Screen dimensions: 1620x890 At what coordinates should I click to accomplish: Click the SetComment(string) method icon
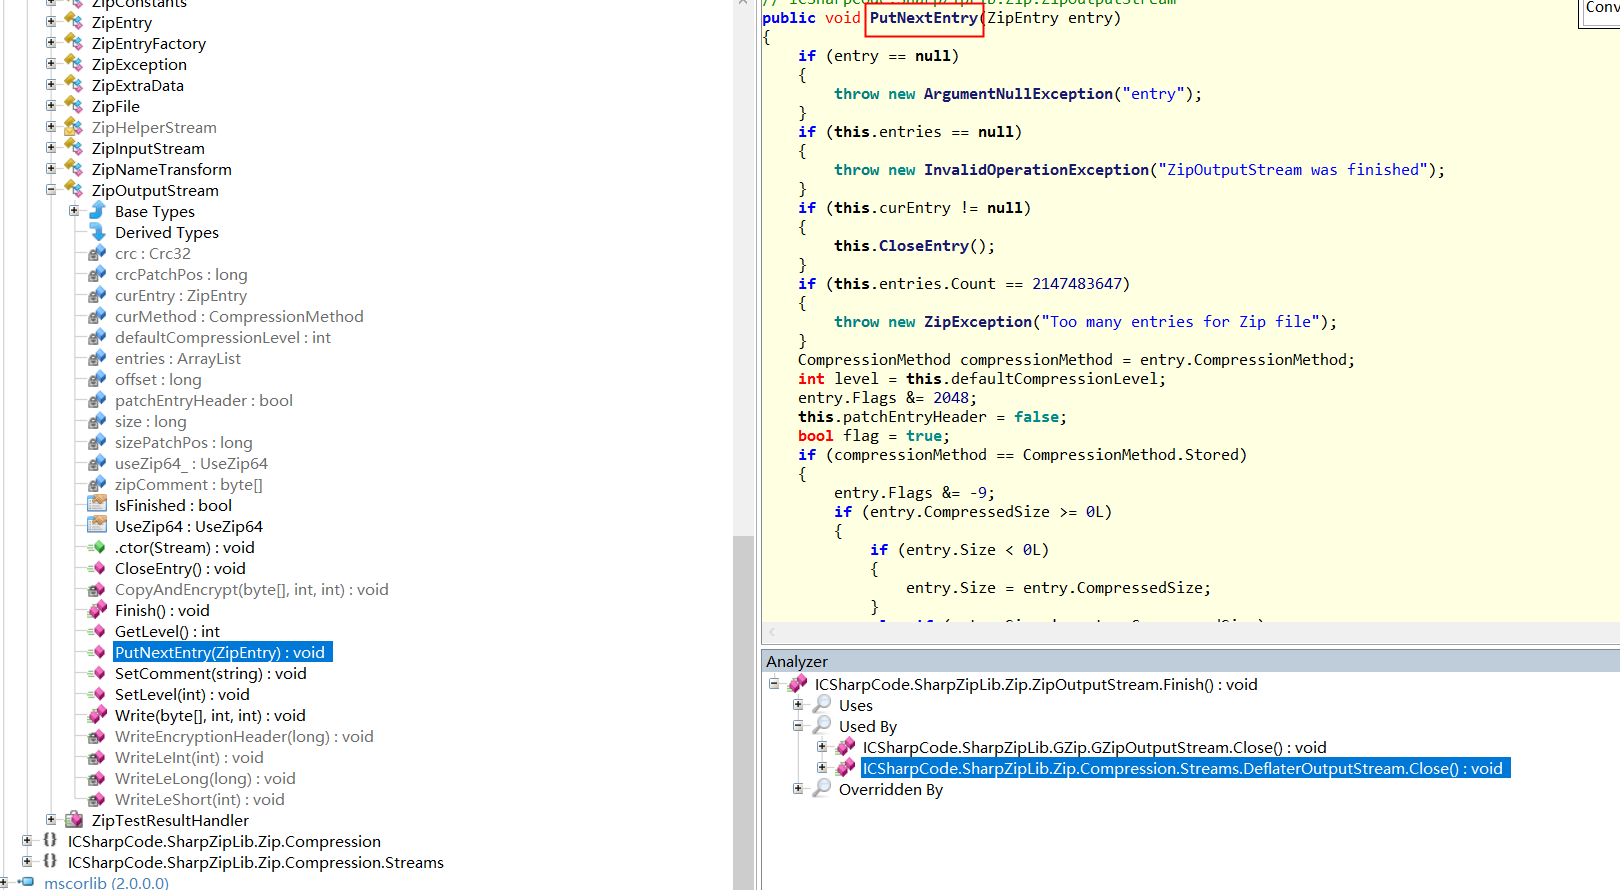(x=97, y=673)
